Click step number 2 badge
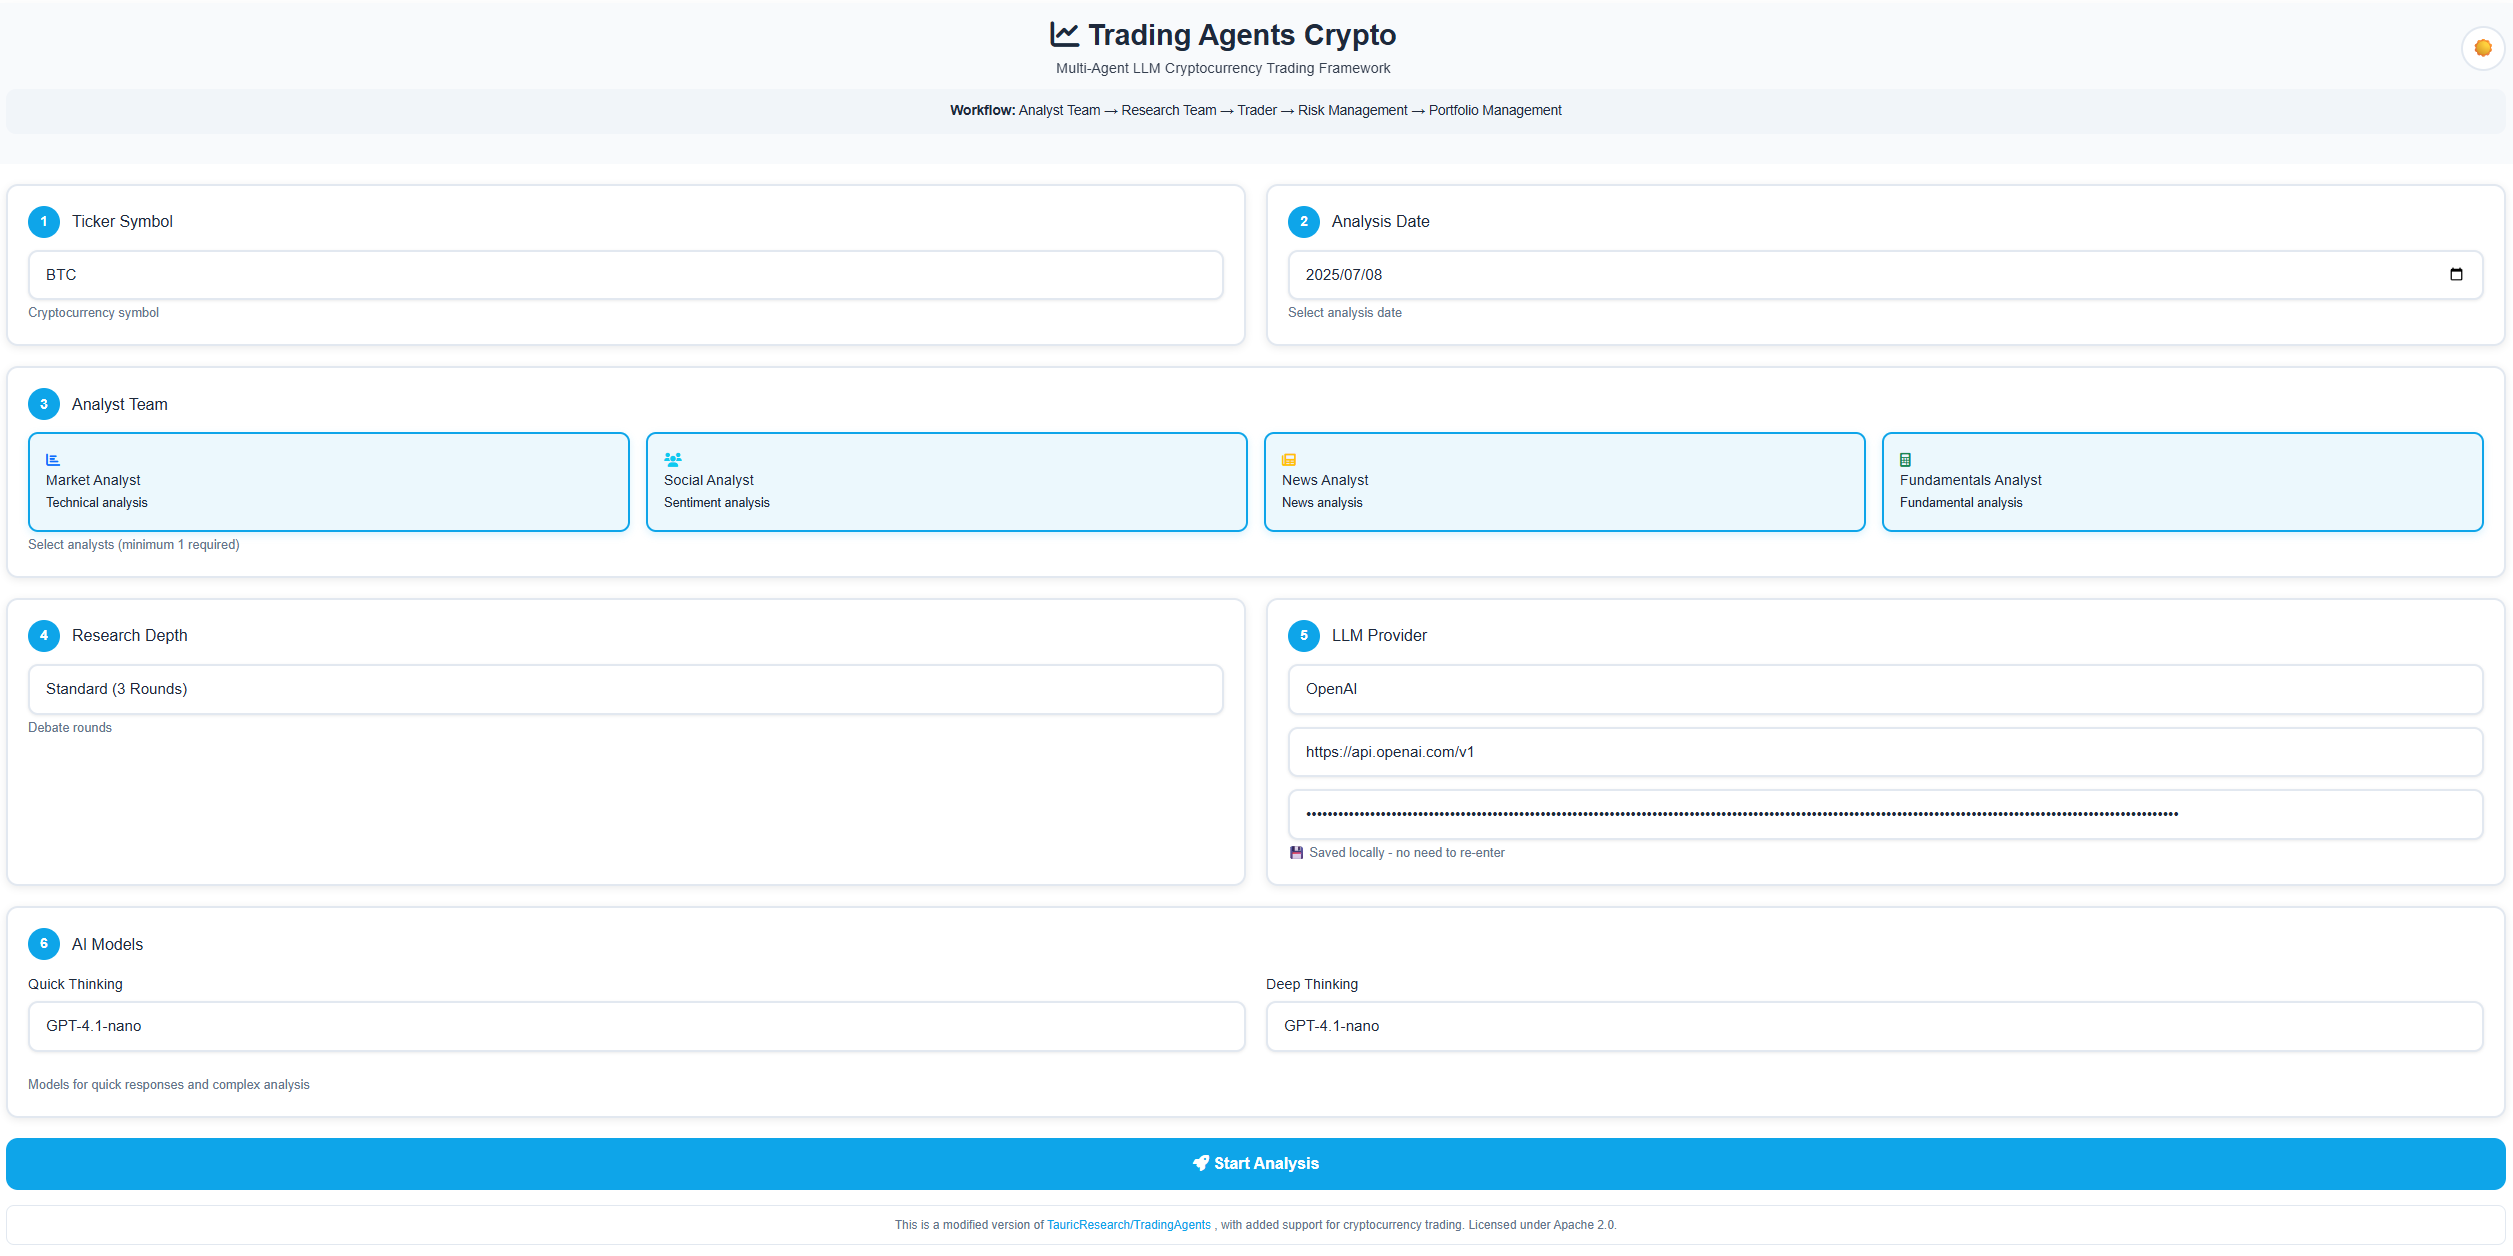The width and height of the screenshot is (2513, 1256). [1304, 222]
